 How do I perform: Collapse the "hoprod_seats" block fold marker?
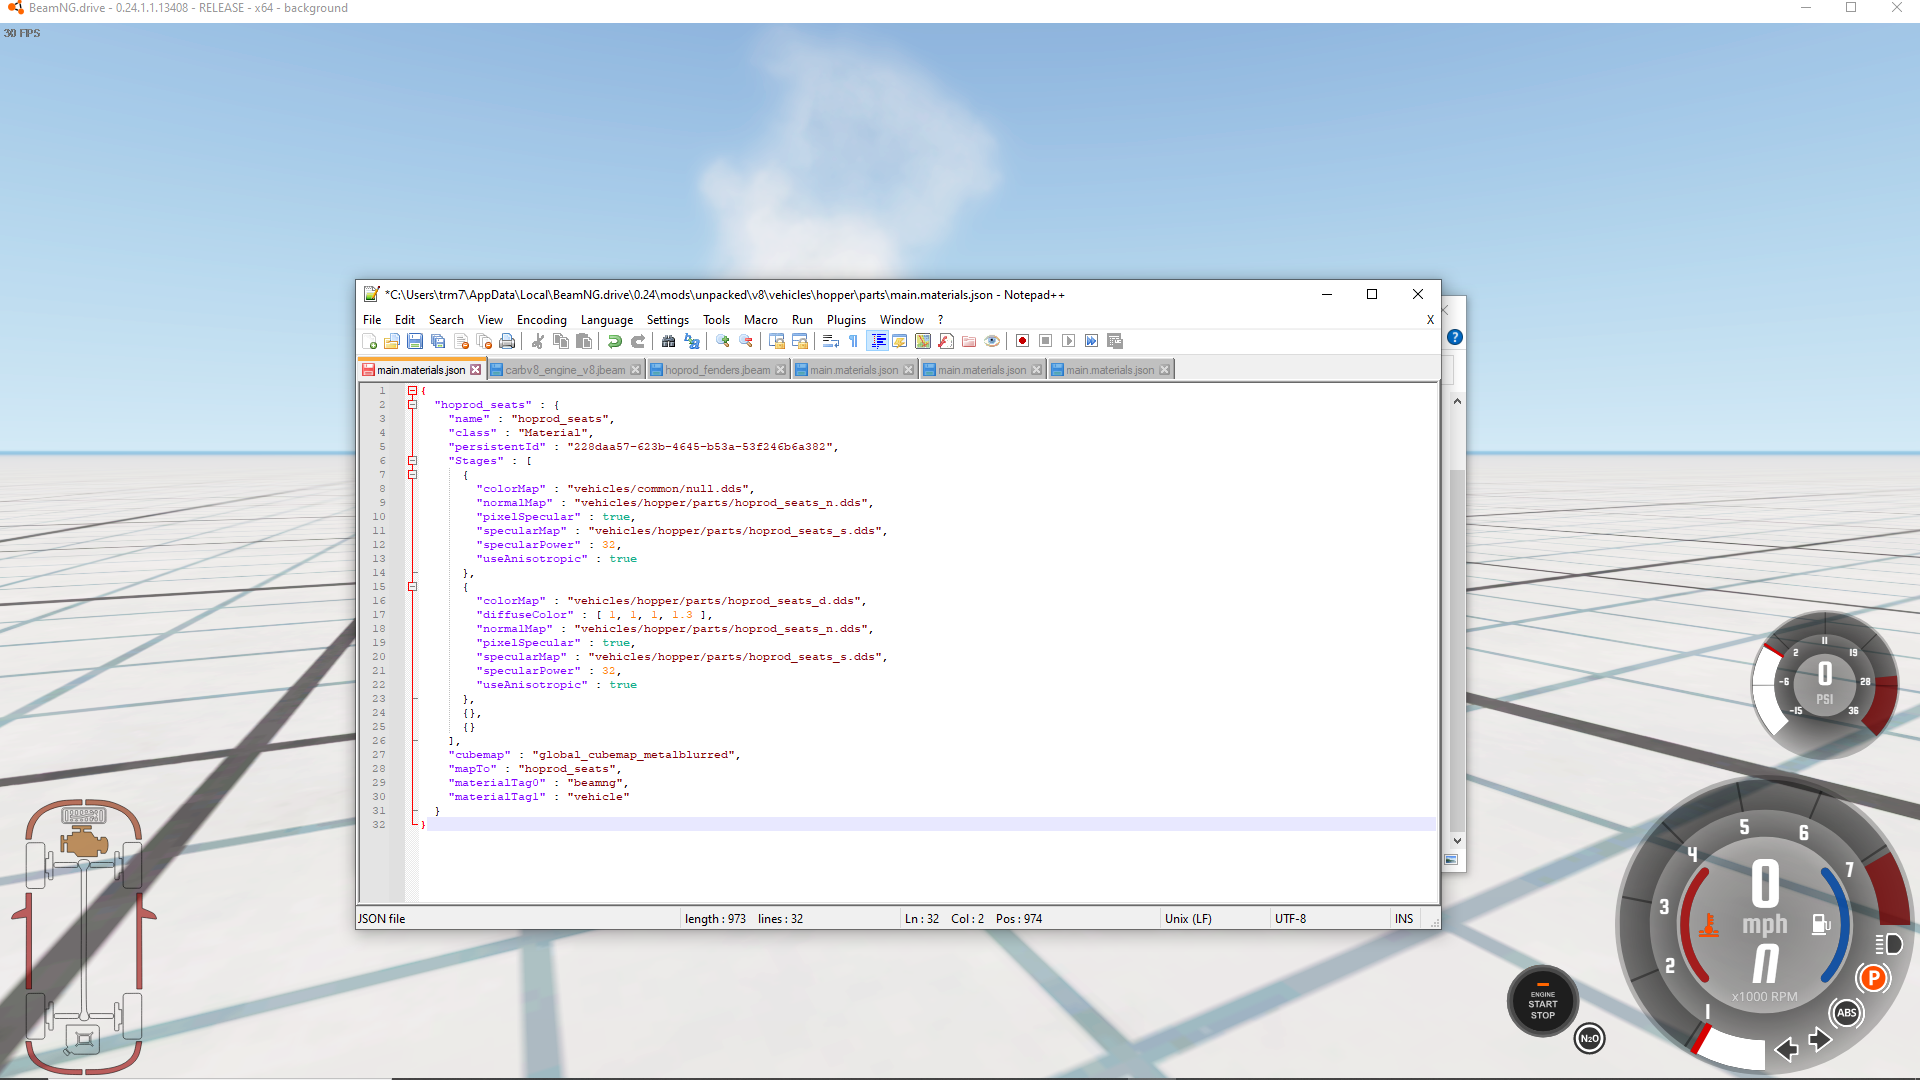coord(412,405)
